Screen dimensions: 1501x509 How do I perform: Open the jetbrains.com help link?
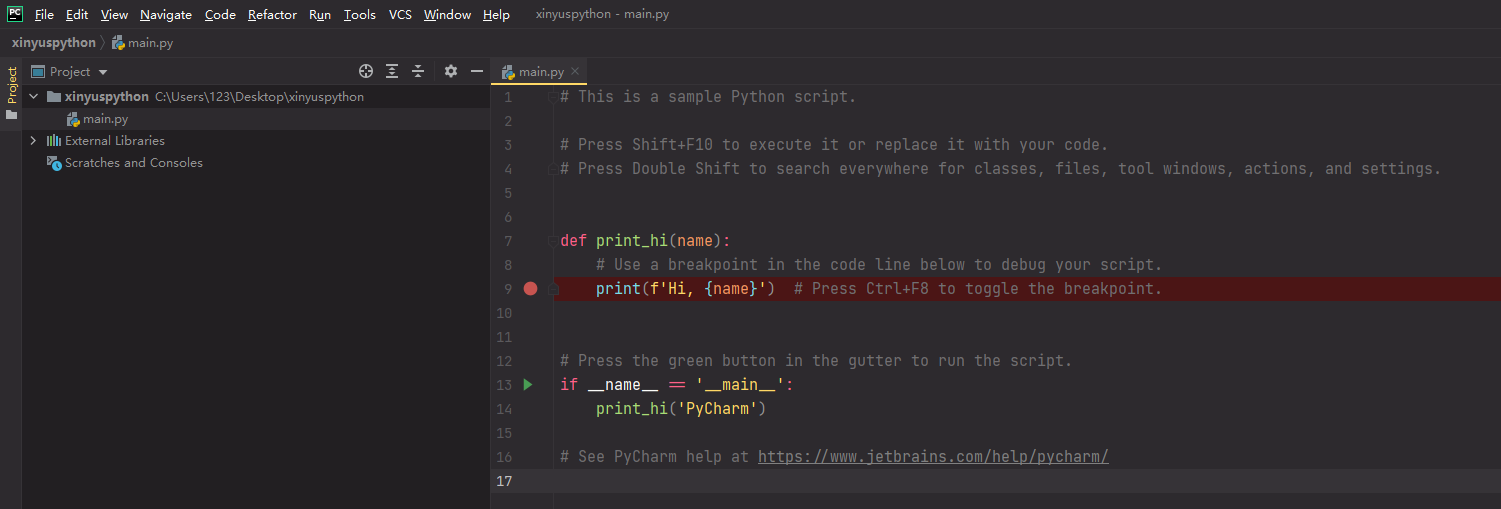pyautogui.click(x=933, y=457)
